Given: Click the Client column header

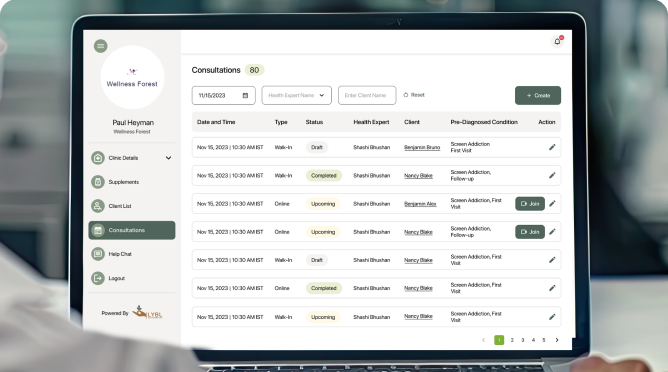Looking at the screenshot, I should click(412, 122).
